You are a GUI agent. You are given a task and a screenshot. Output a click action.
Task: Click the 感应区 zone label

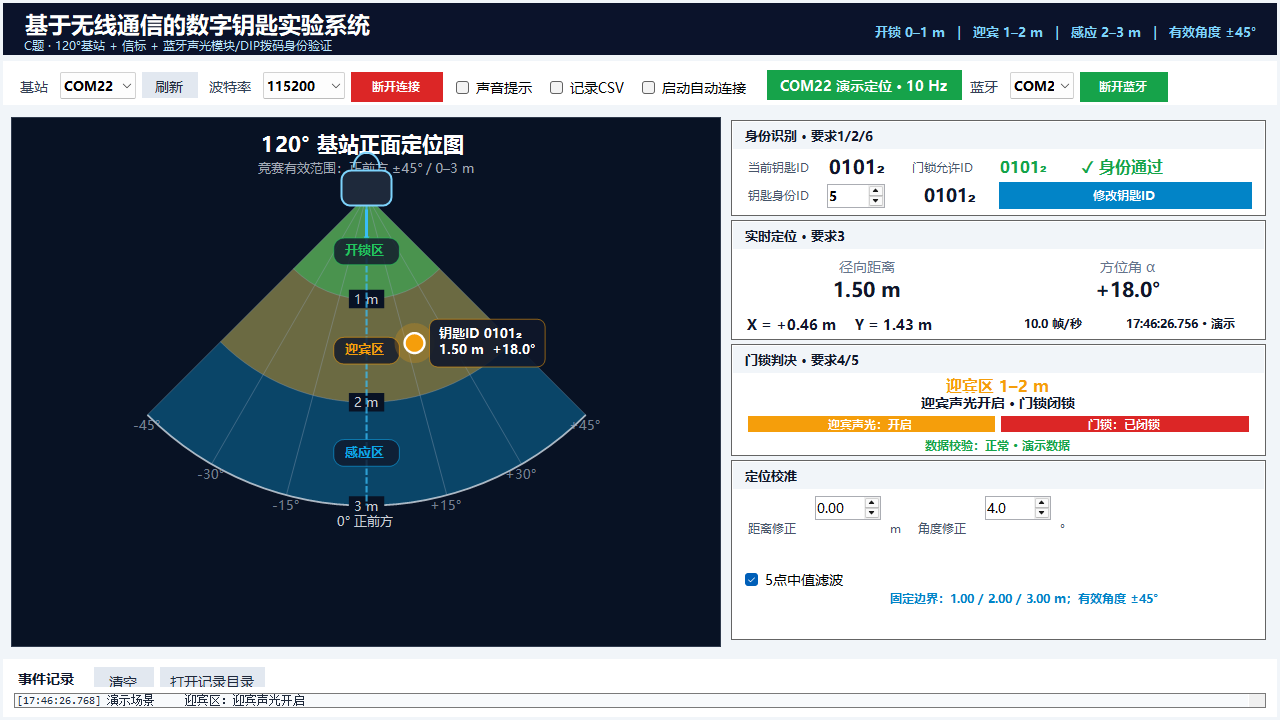point(365,452)
